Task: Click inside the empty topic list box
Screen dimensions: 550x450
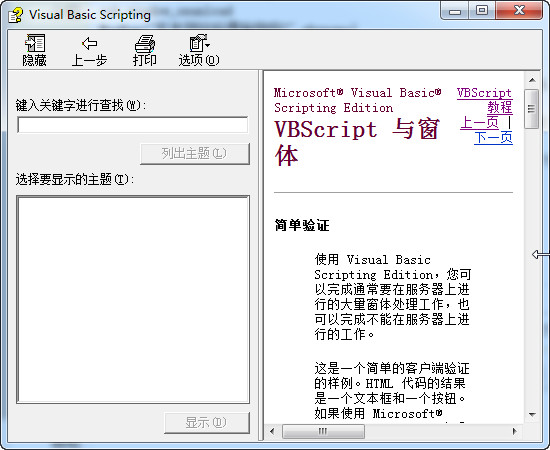Action: click(133, 300)
